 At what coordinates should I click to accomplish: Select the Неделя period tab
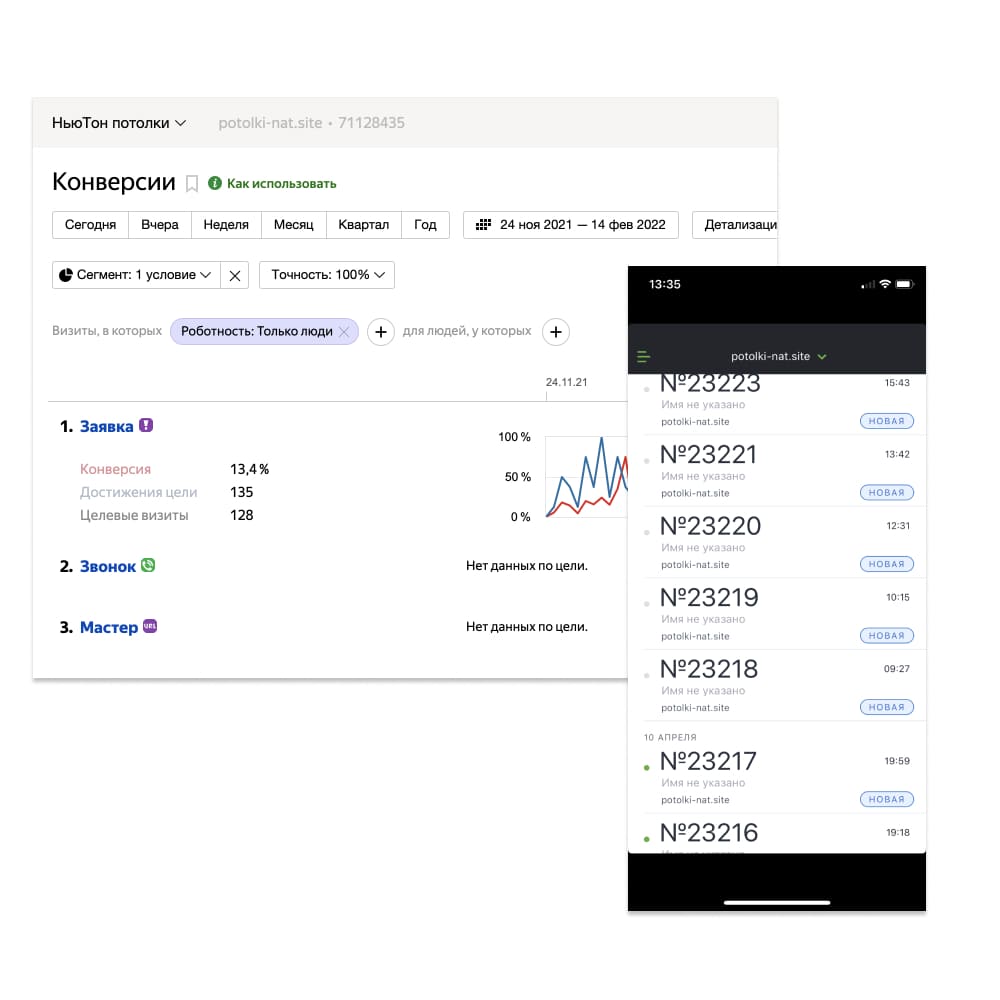click(x=226, y=225)
